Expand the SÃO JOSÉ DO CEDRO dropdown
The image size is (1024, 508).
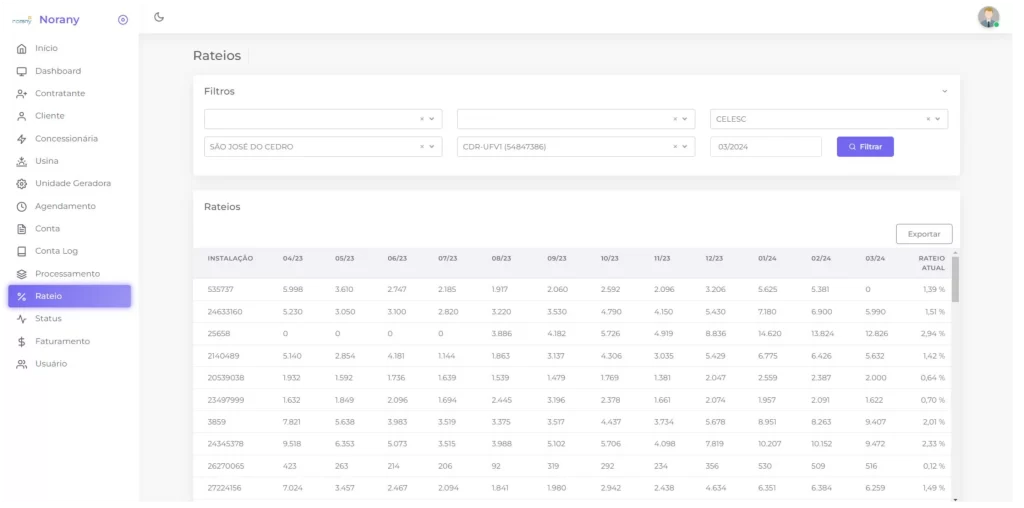click(431, 147)
